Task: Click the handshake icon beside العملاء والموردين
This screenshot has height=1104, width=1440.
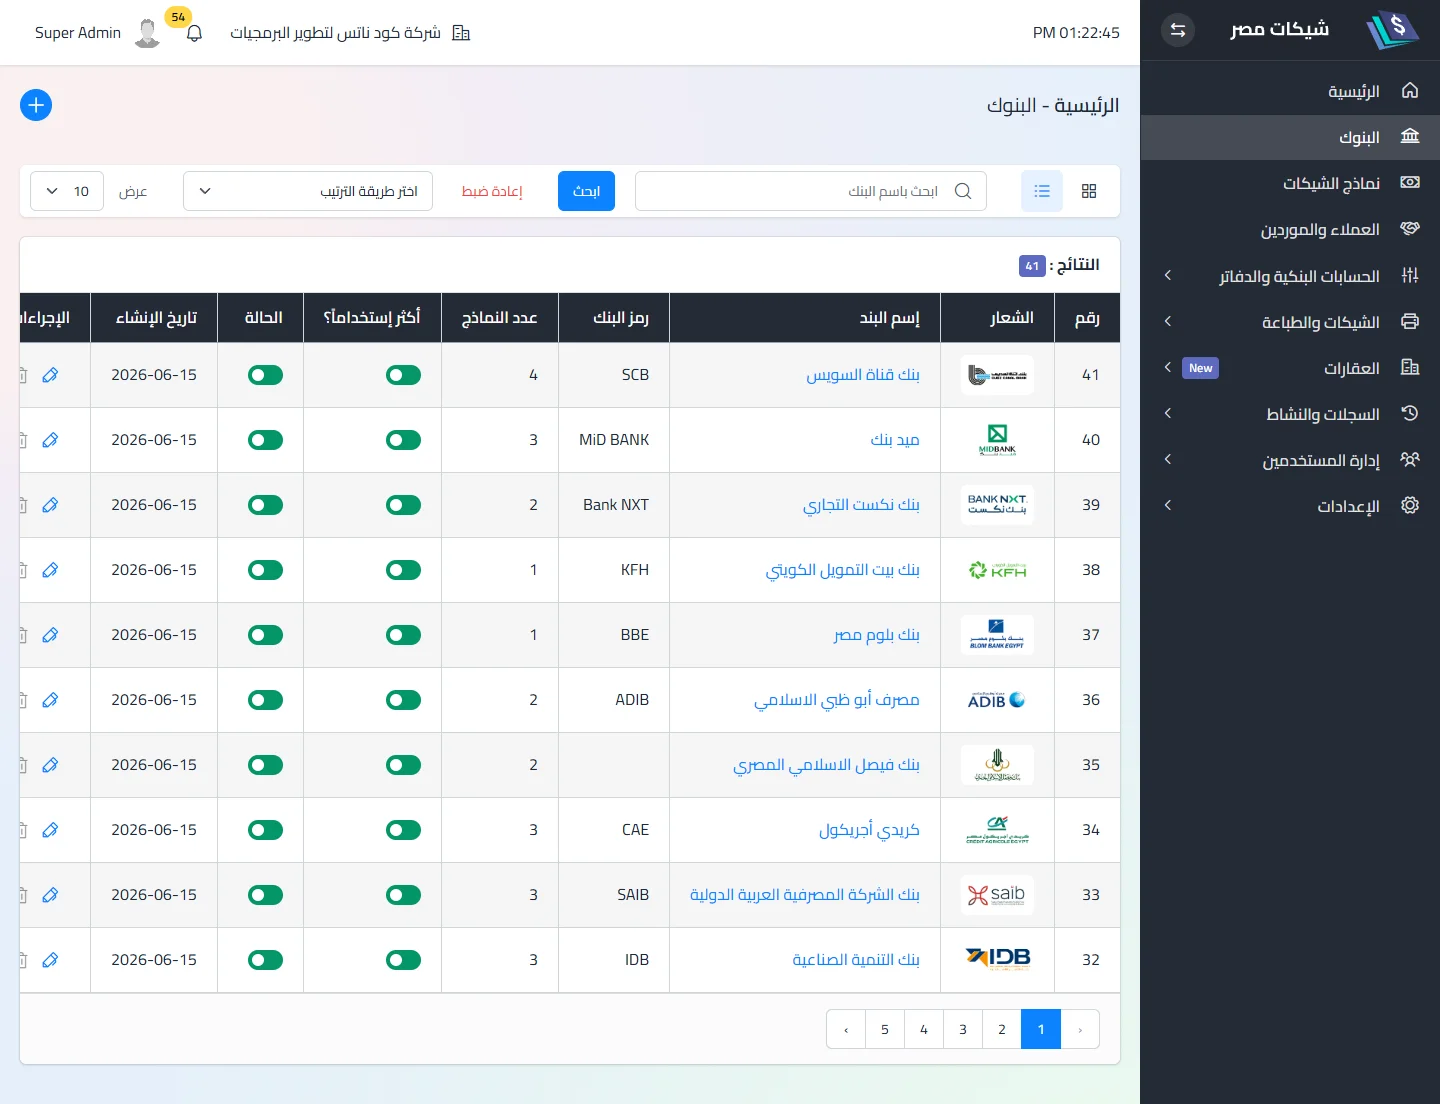Action: (1410, 229)
